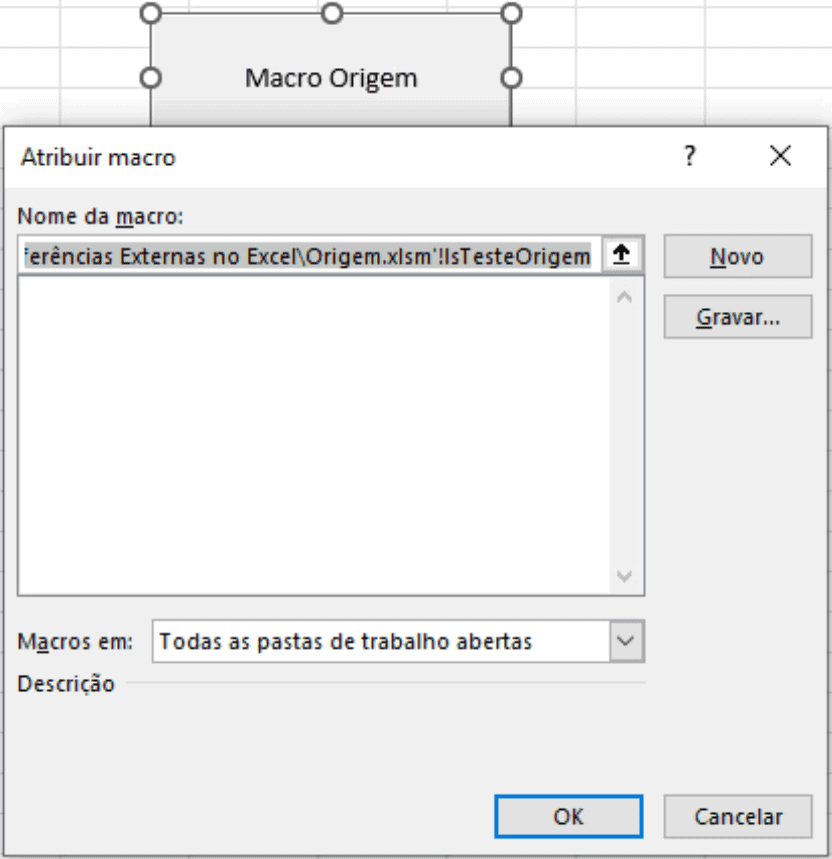Select the Macro Origem button shape
Screen dimensions: 832x859
(331, 77)
